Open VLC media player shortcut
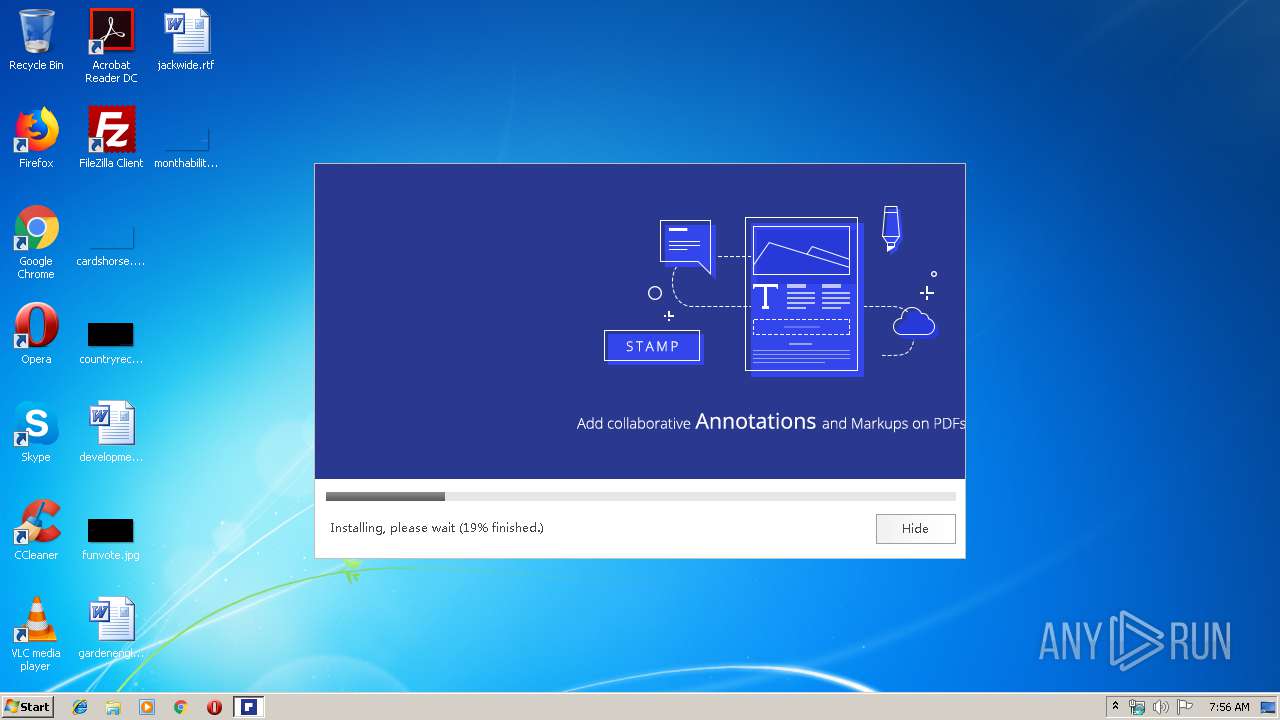Viewport: 1280px width, 720px height. pos(36,634)
